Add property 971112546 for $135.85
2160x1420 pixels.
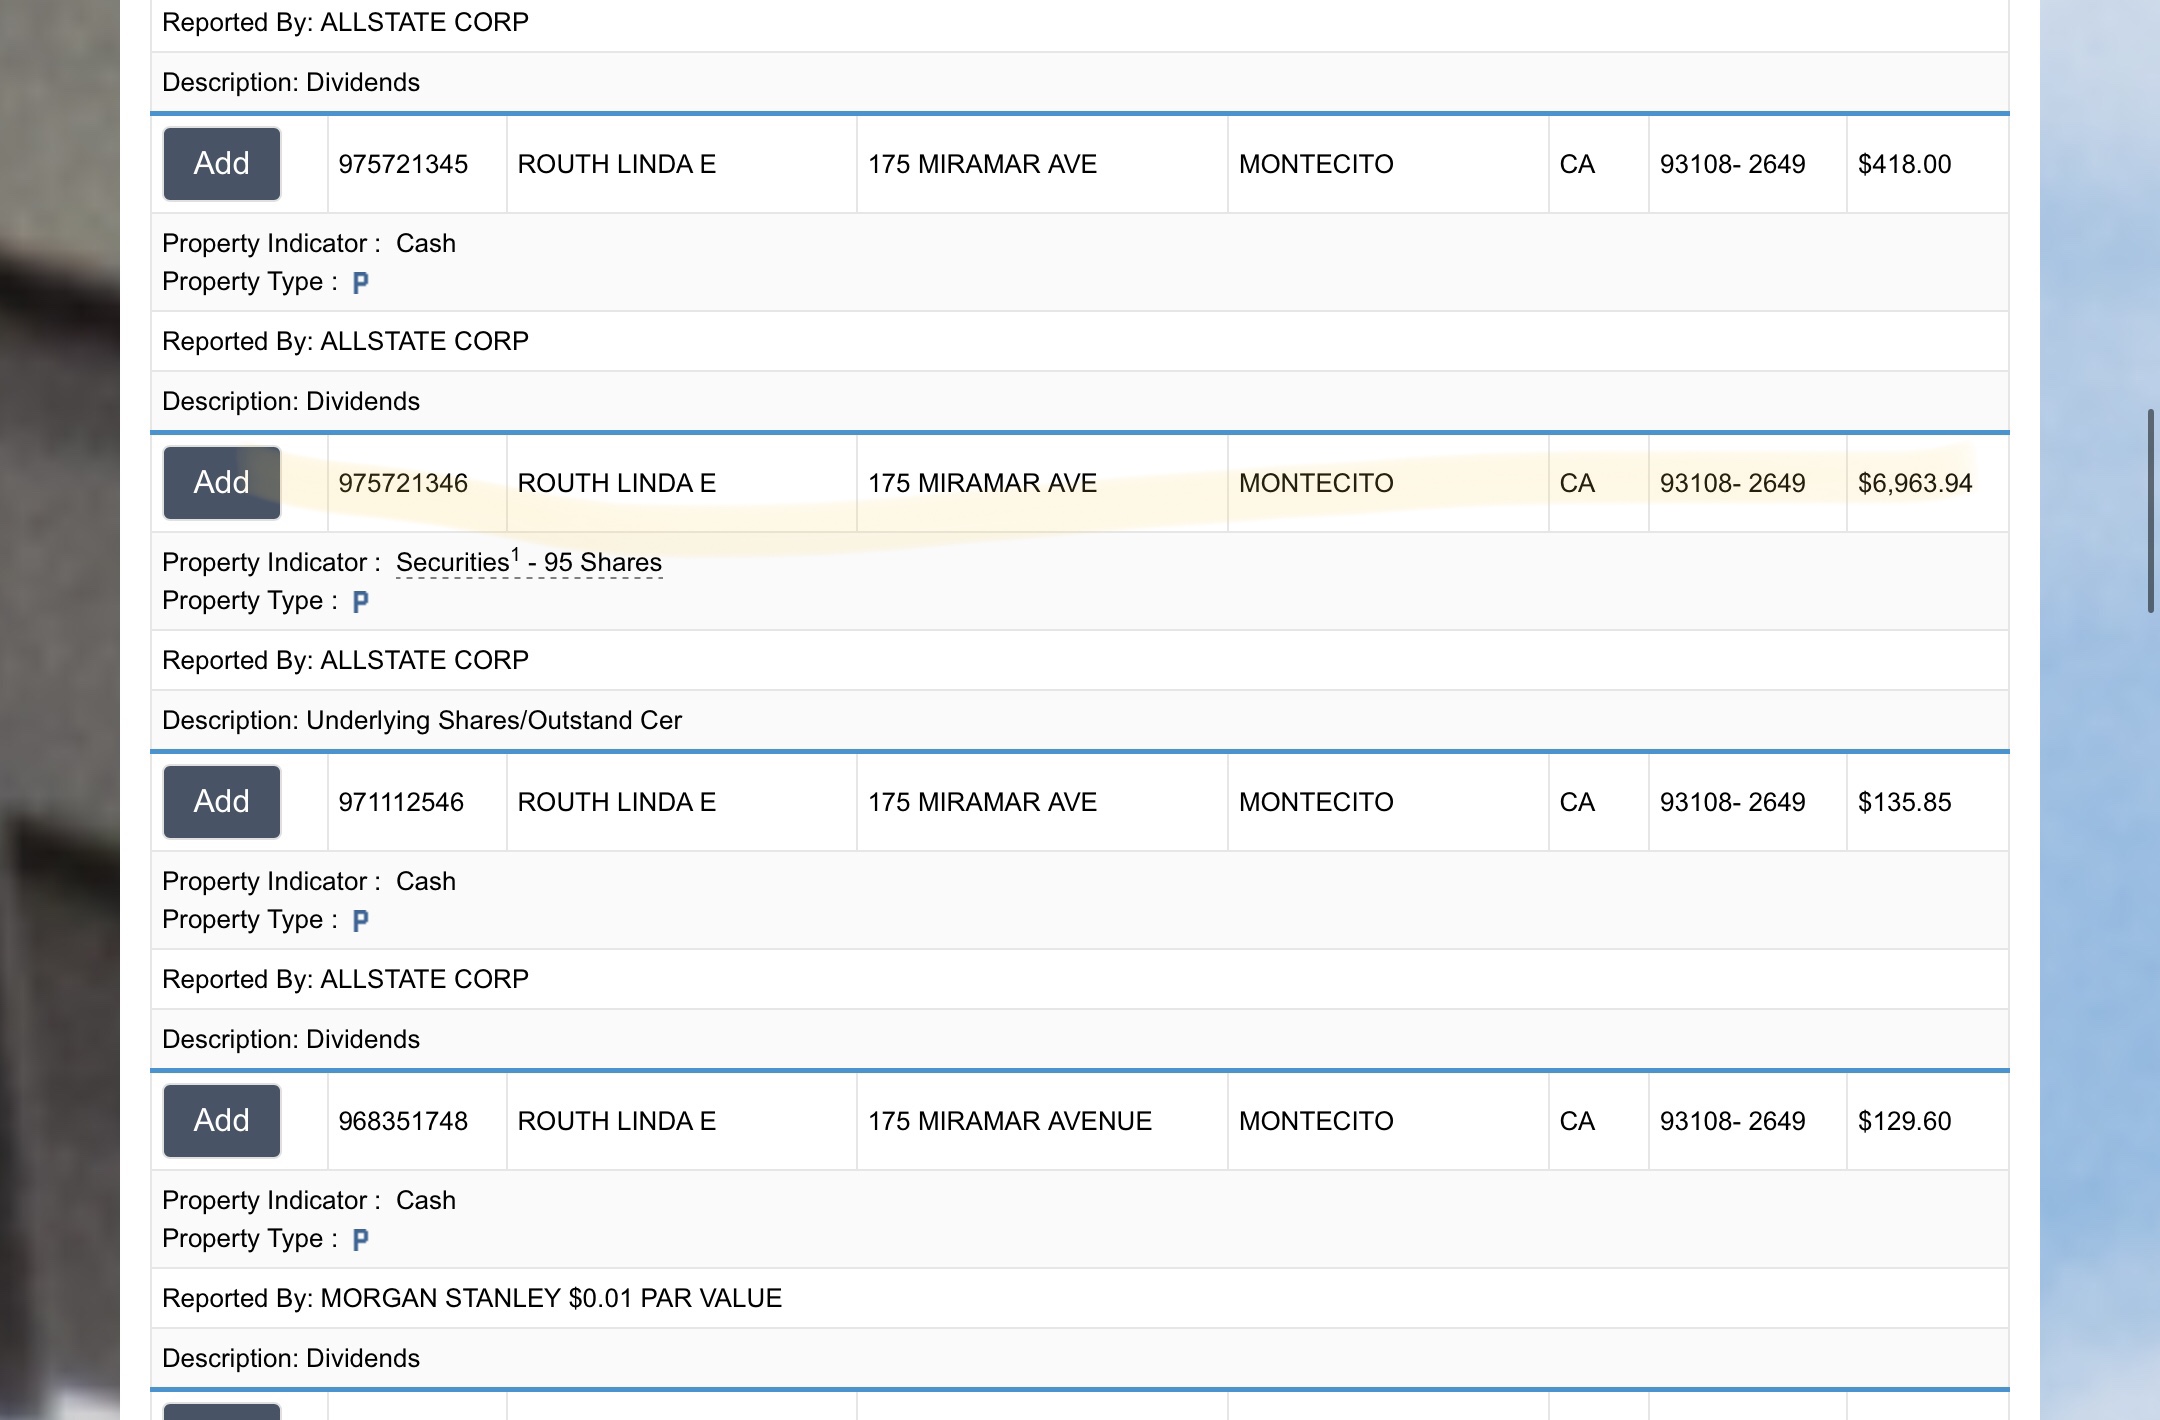tap(222, 802)
